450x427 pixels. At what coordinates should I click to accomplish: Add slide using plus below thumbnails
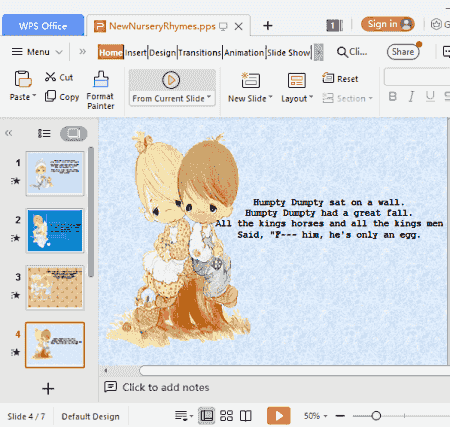pos(48,389)
